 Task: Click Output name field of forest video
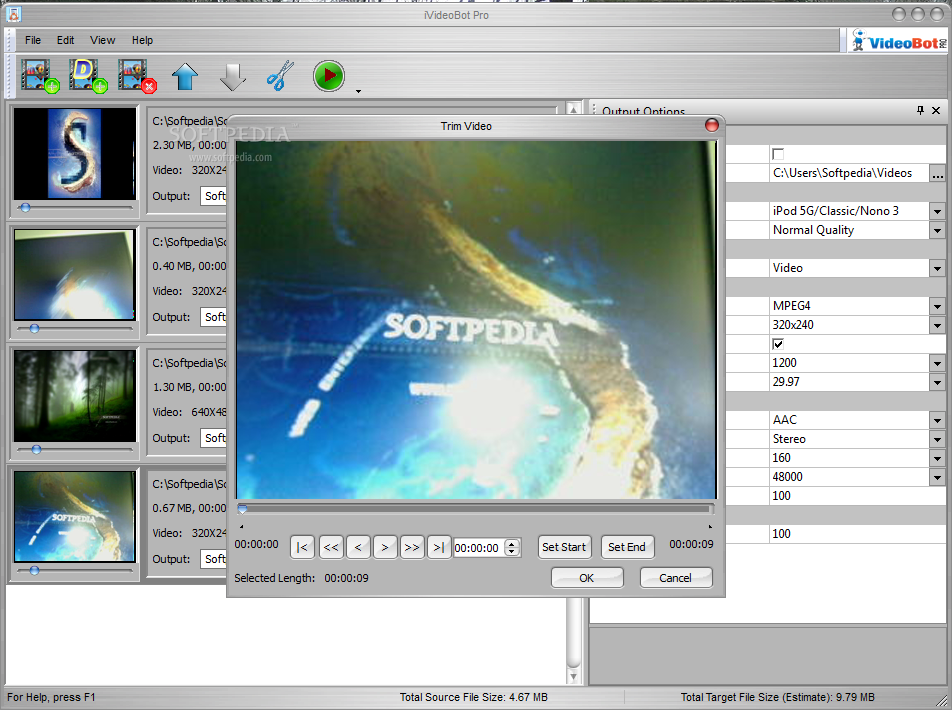(214, 437)
